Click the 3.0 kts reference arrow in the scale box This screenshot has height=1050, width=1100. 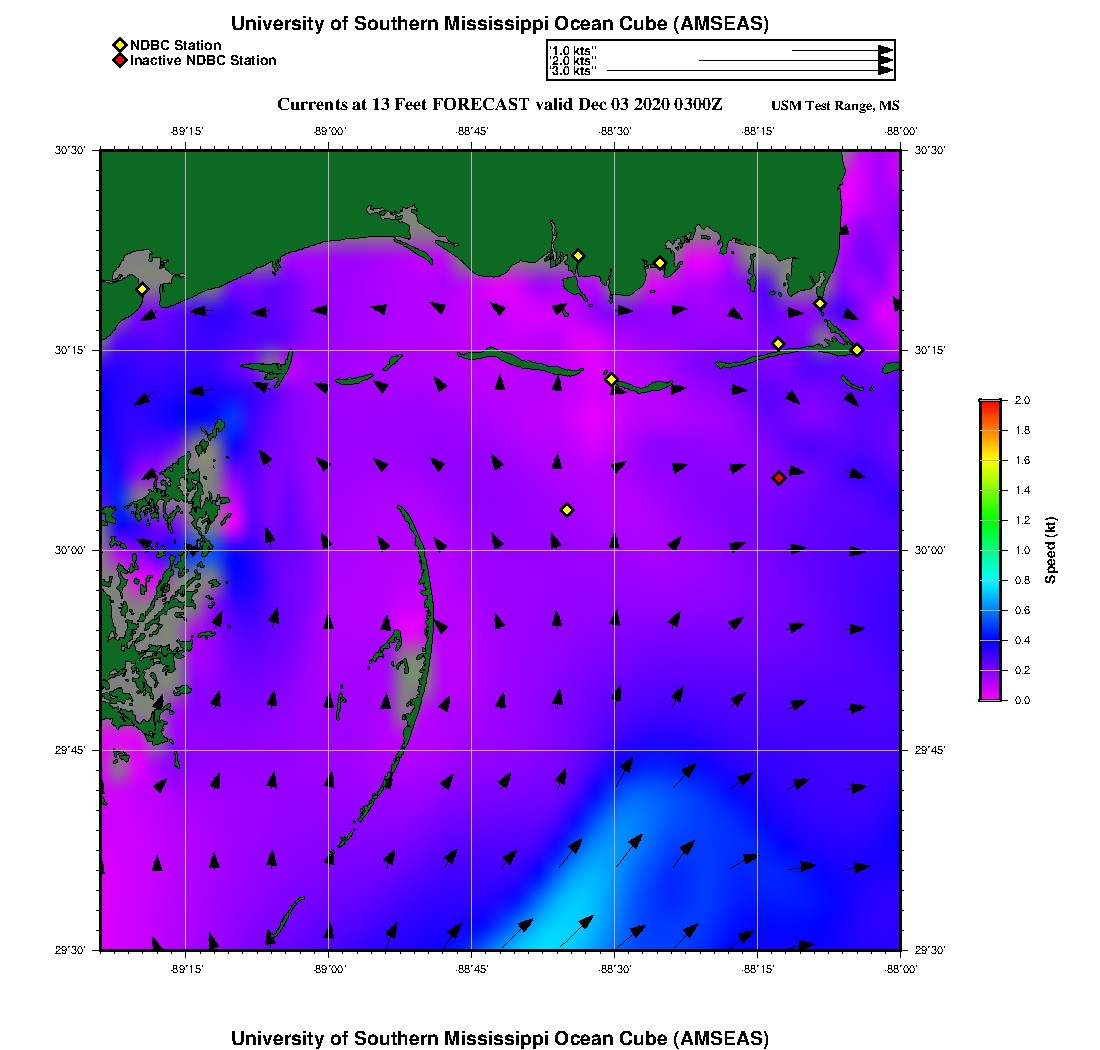tap(750, 70)
